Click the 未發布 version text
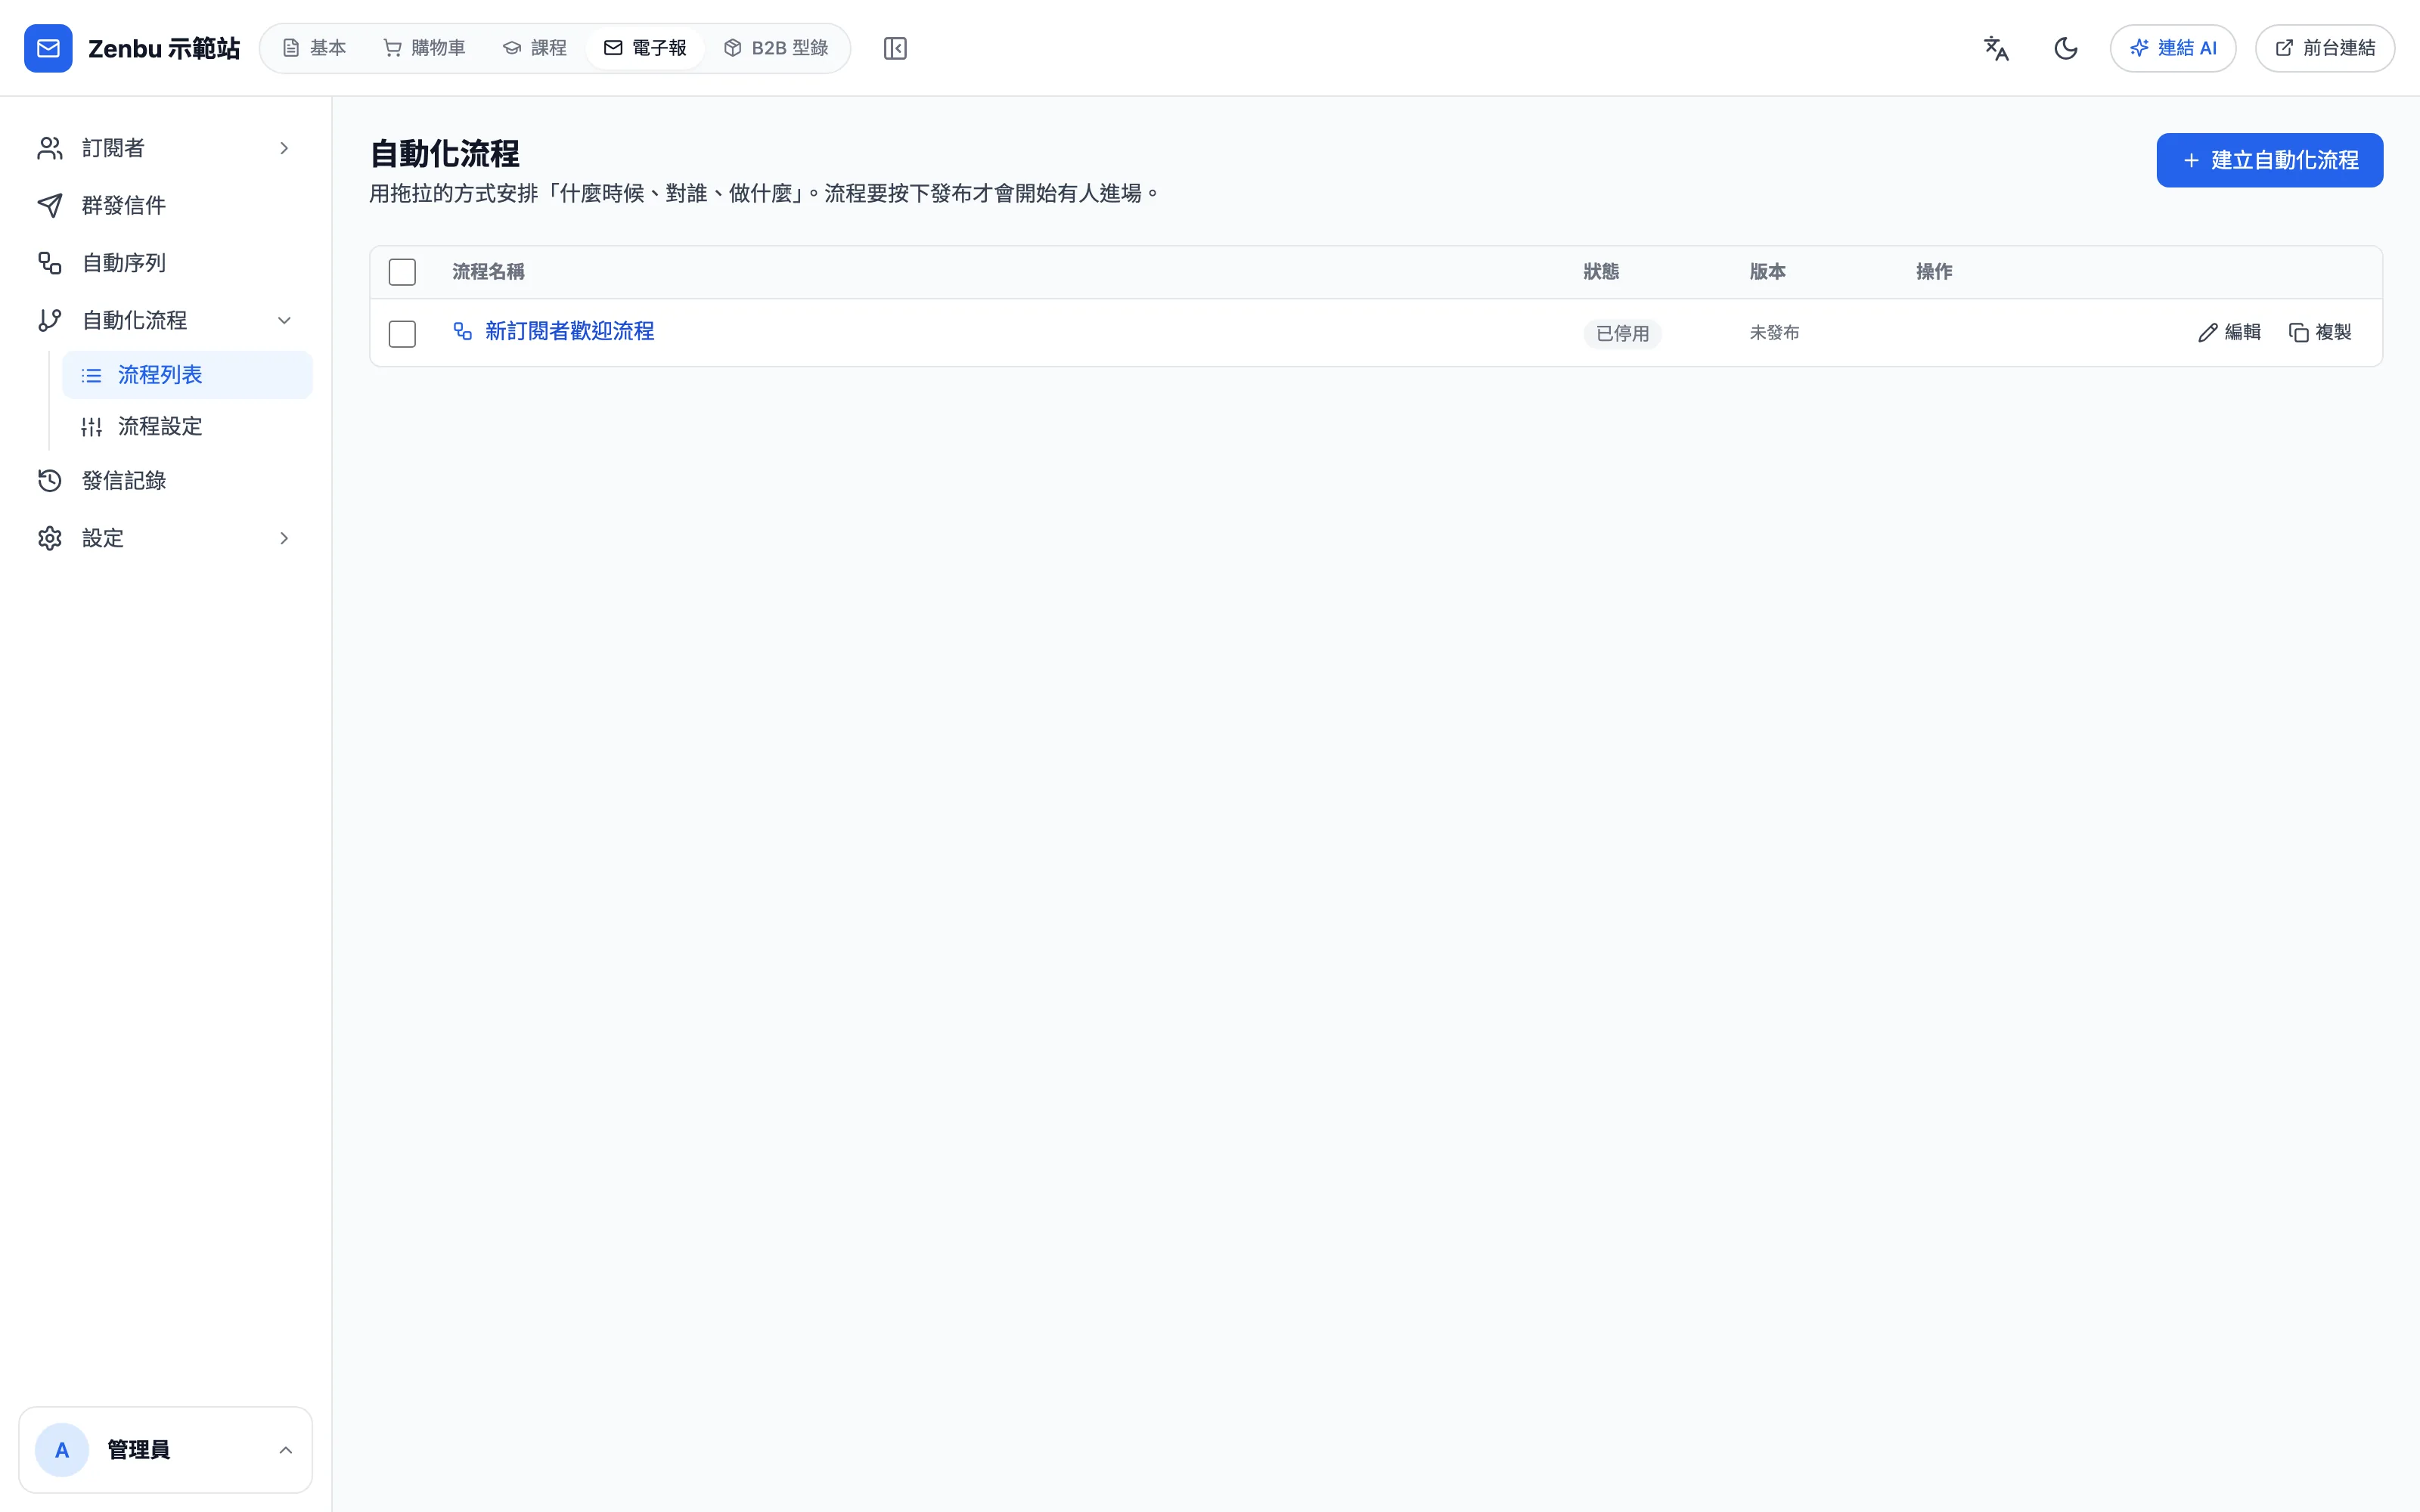Viewport: 2420px width, 1512px height. pos(1774,332)
